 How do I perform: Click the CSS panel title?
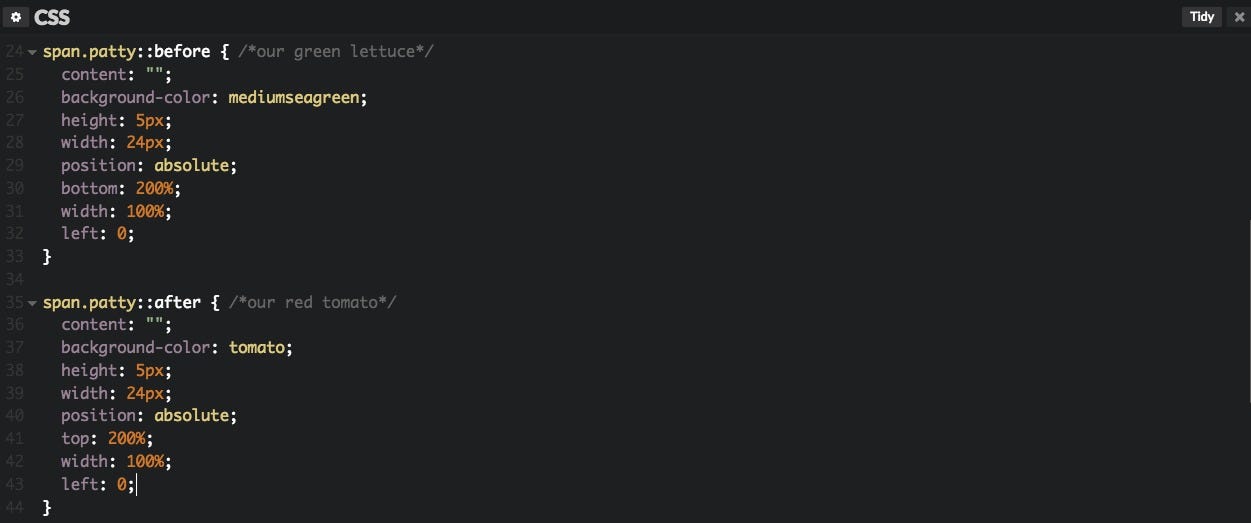click(52, 17)
